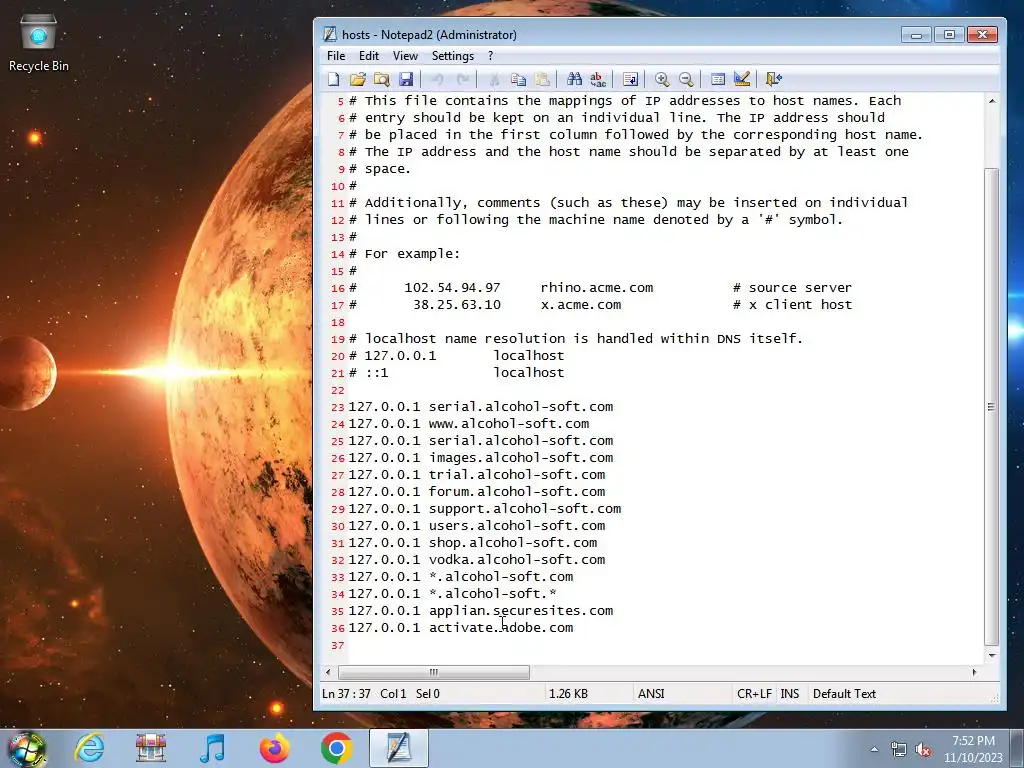The image size is (1024, 768).
Task: Open the Edit menu
Action: [x=368, y=56]
